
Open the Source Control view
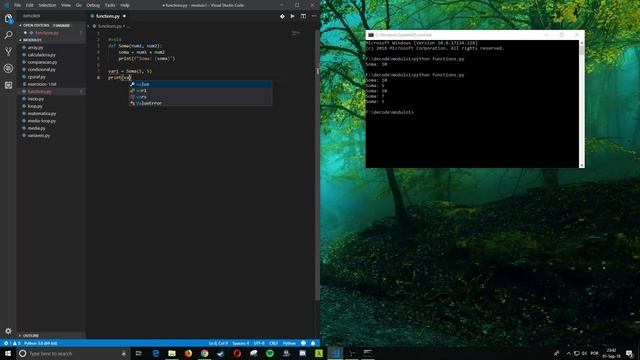(8, 51)
